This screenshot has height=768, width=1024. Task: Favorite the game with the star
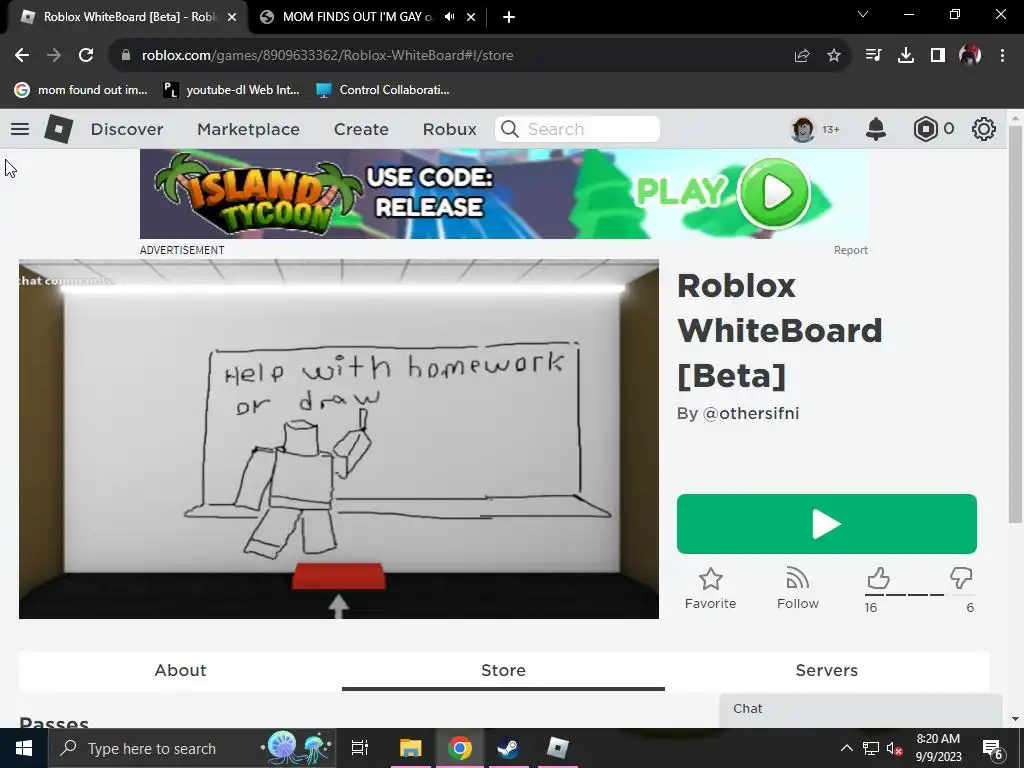click(711, 588)
